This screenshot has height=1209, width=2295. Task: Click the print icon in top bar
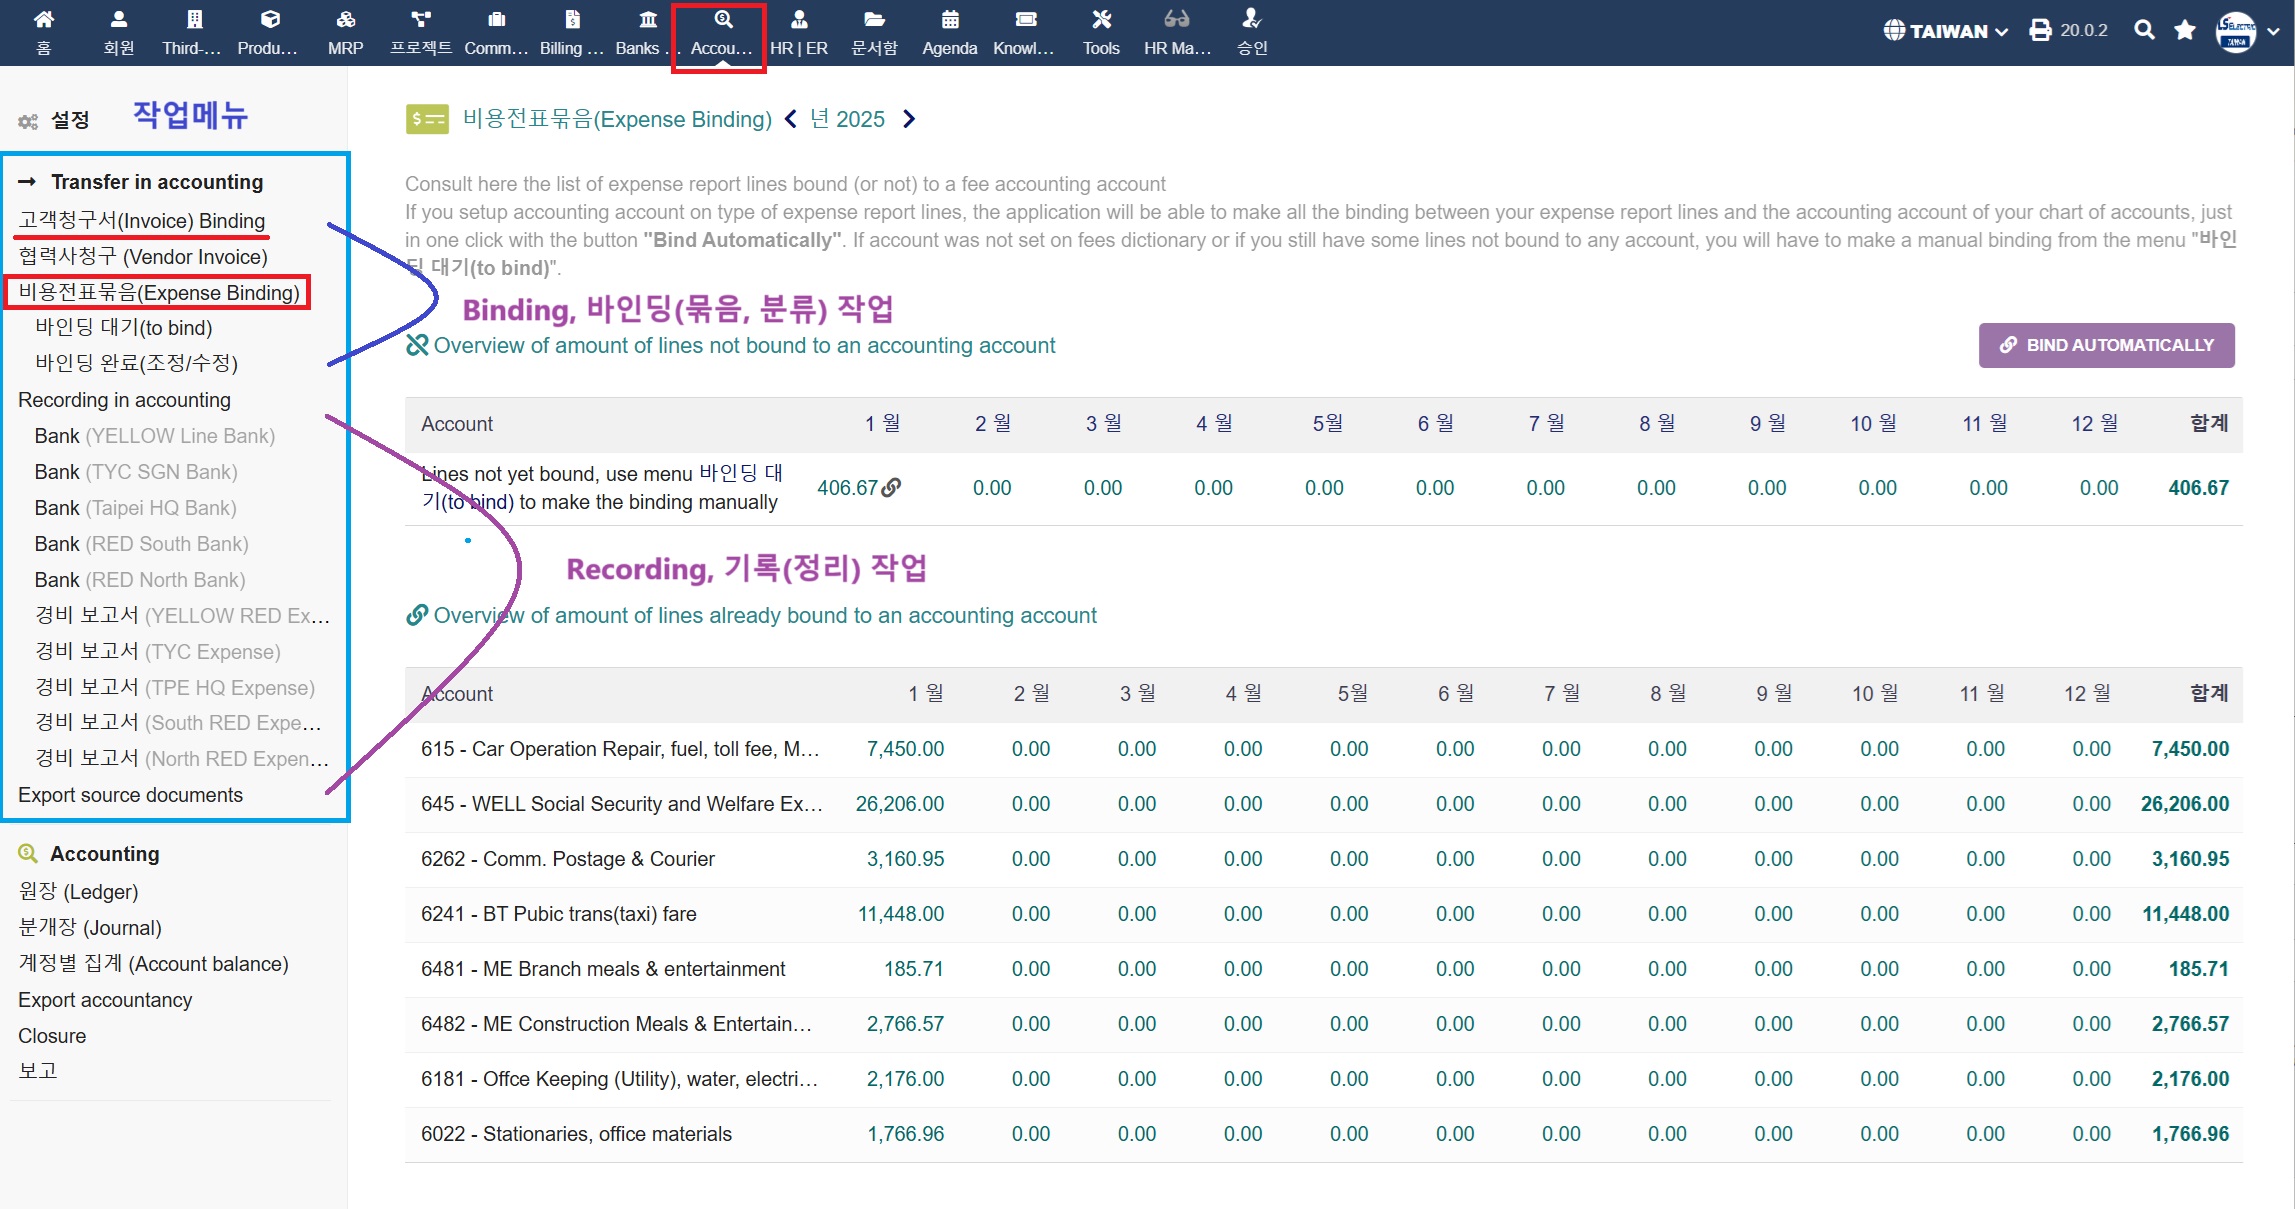click(2040, 30)
